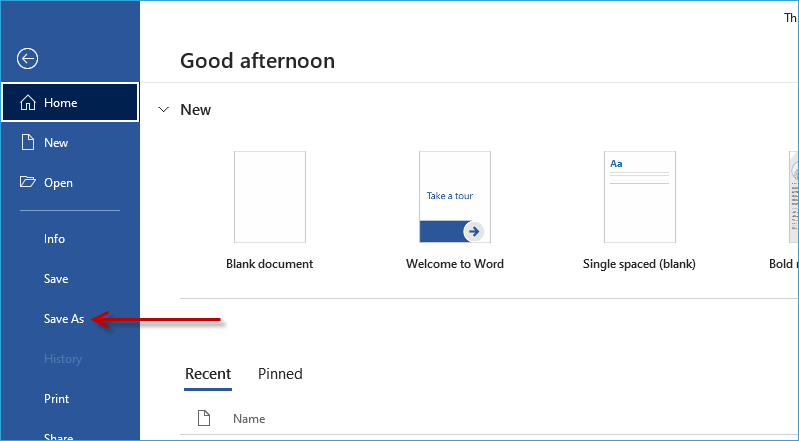Click the back arrow circle icon
This screenshot has height=441, width=799.
click(27, 59)
